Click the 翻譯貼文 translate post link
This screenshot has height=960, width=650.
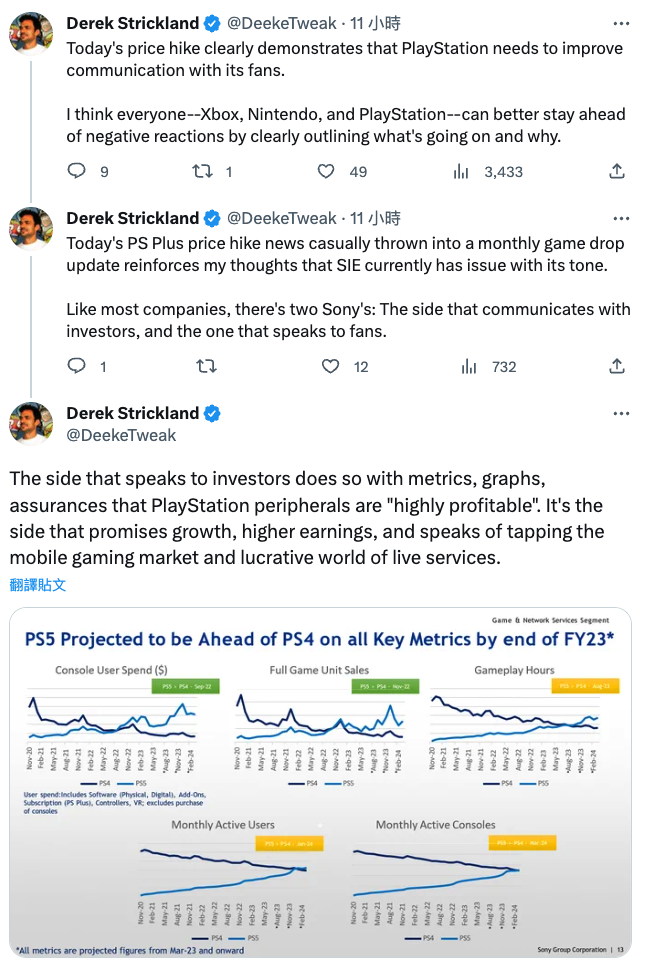point(37,585)
